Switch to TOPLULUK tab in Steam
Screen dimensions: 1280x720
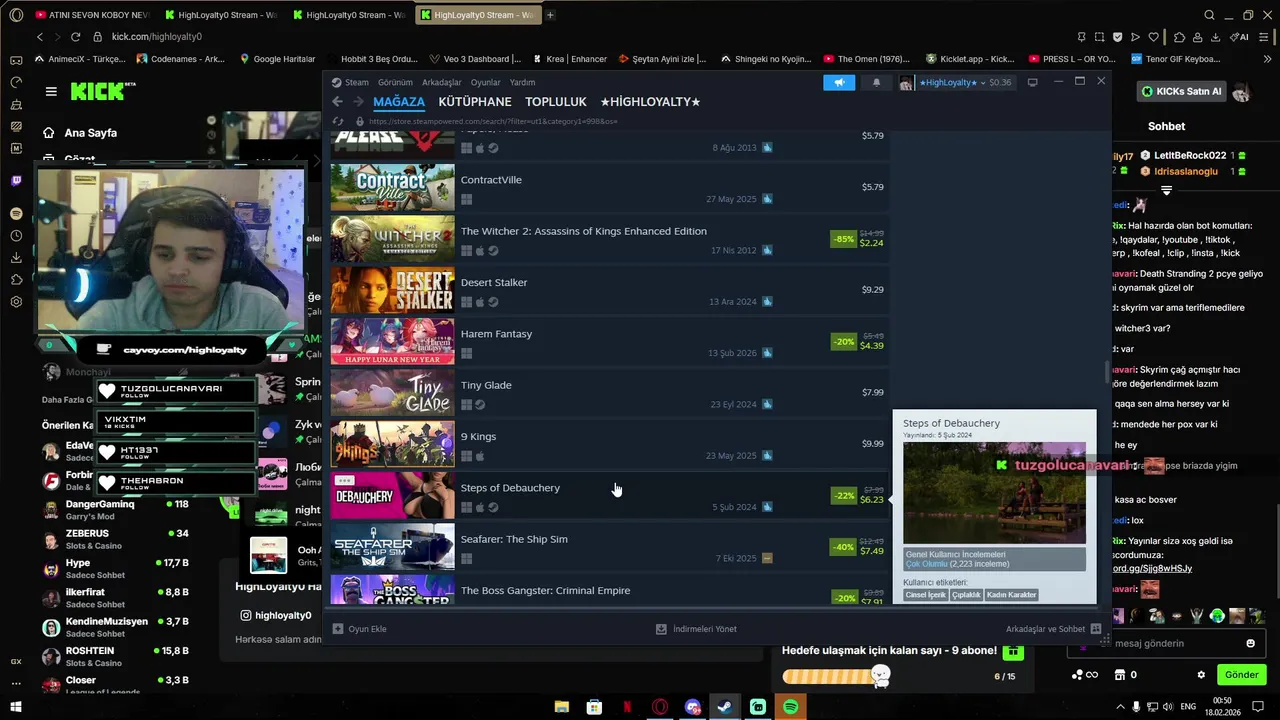pos(556,102)
